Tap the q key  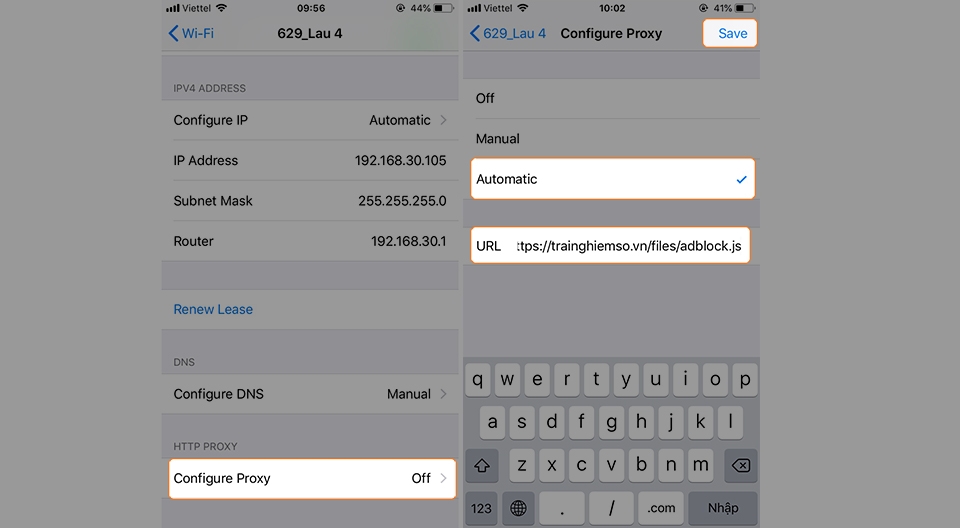(x=478, y=379)
